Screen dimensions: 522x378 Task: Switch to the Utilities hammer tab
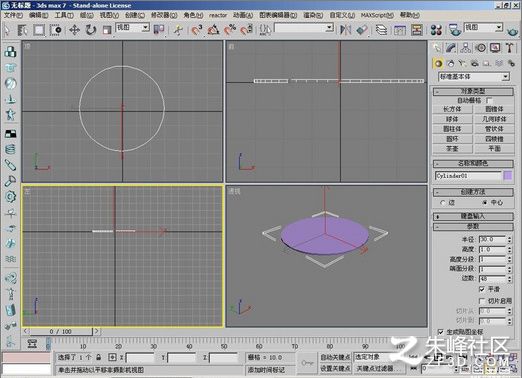pos(509,48)
